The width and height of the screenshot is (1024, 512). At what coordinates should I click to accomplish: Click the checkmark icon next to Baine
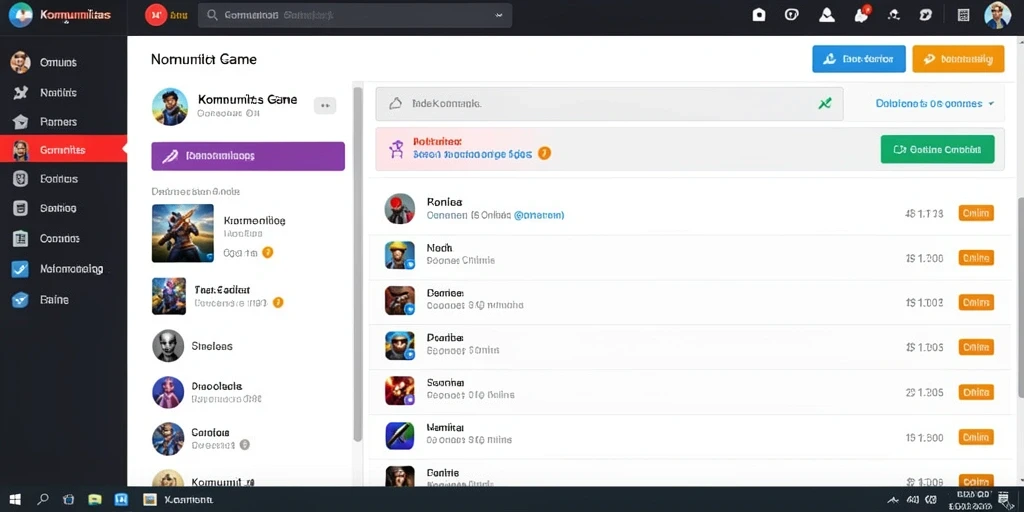click(20, 300)
